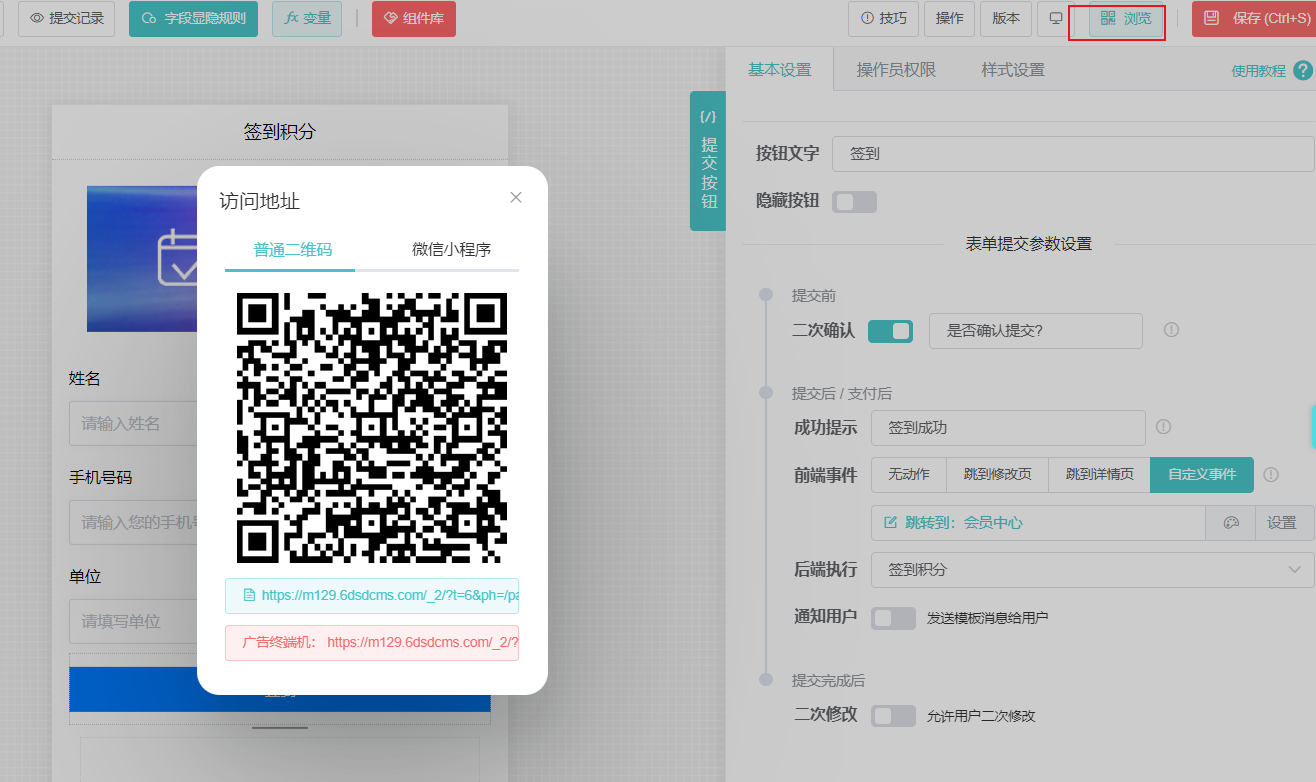Switch to 操作员权限 tab

tap(896, 70)
